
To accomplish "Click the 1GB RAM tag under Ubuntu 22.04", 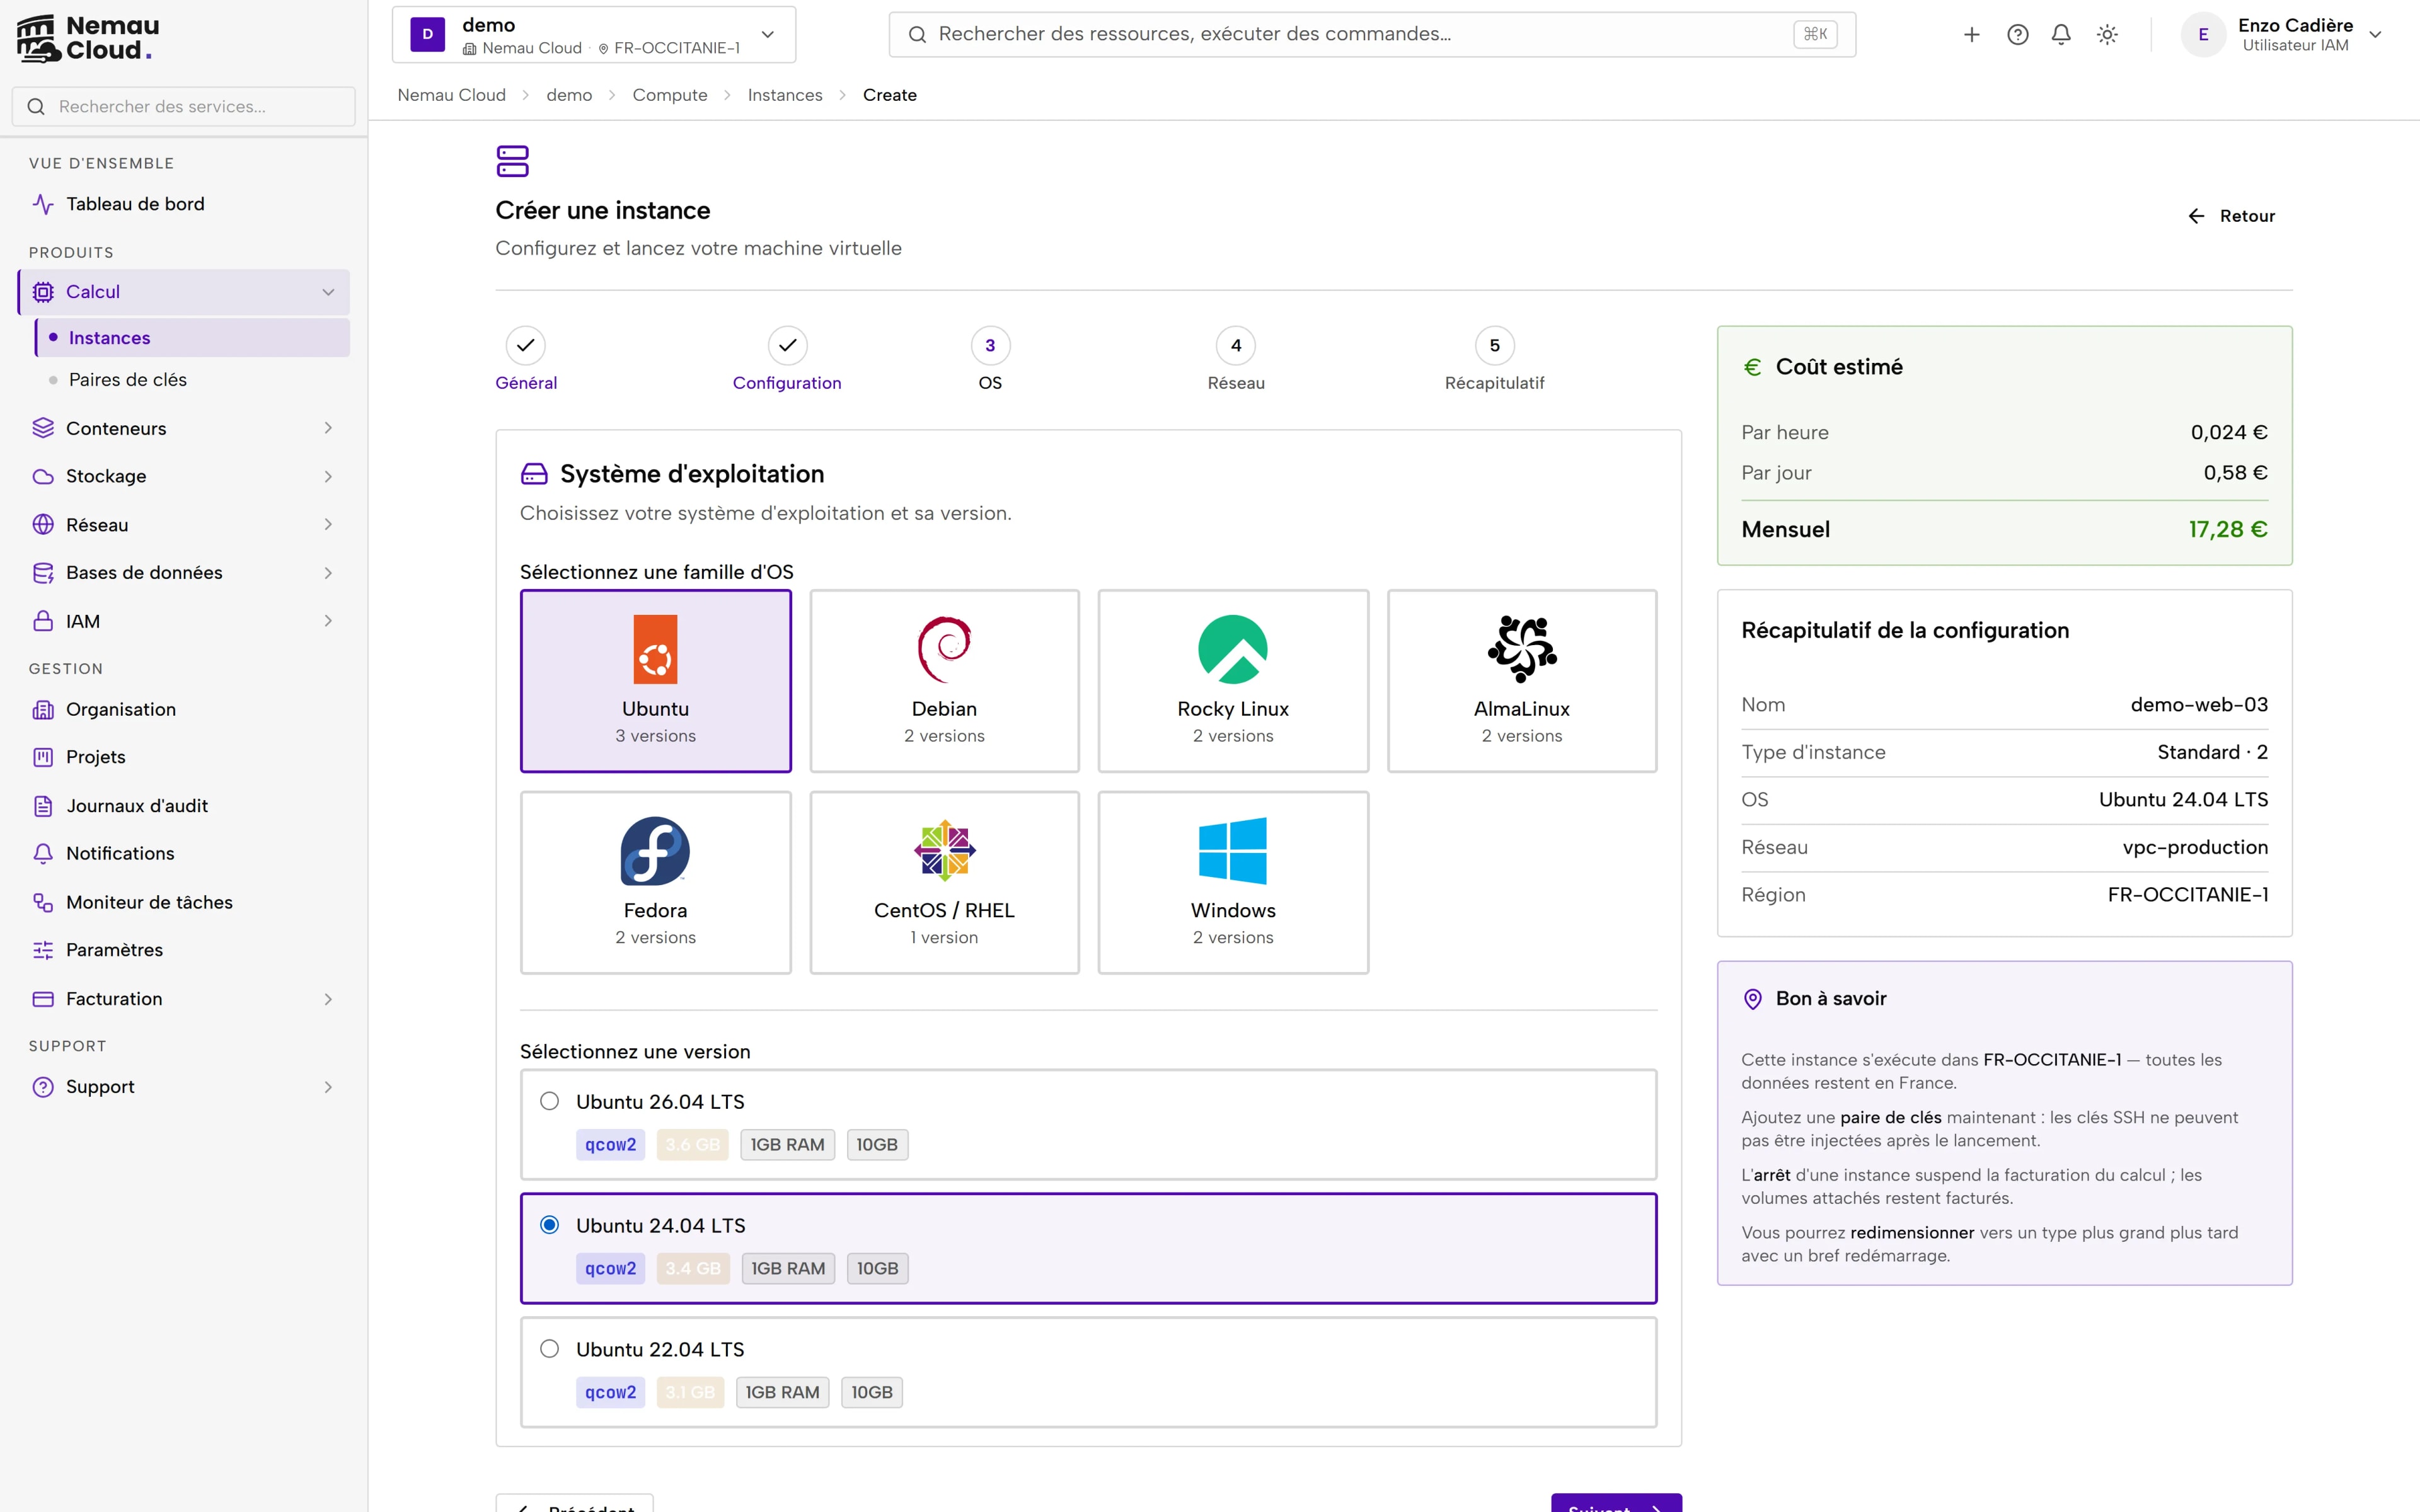I will 782,1392.
